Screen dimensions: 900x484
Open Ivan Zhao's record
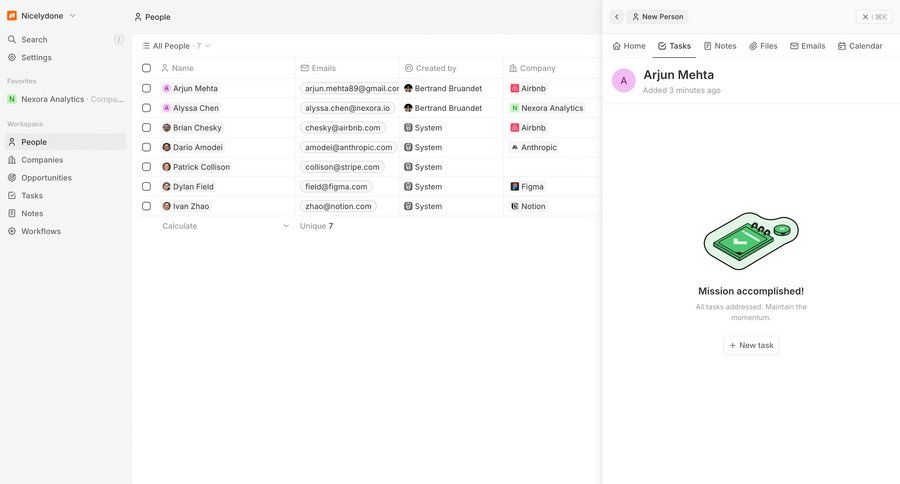(x=186, y=206)
